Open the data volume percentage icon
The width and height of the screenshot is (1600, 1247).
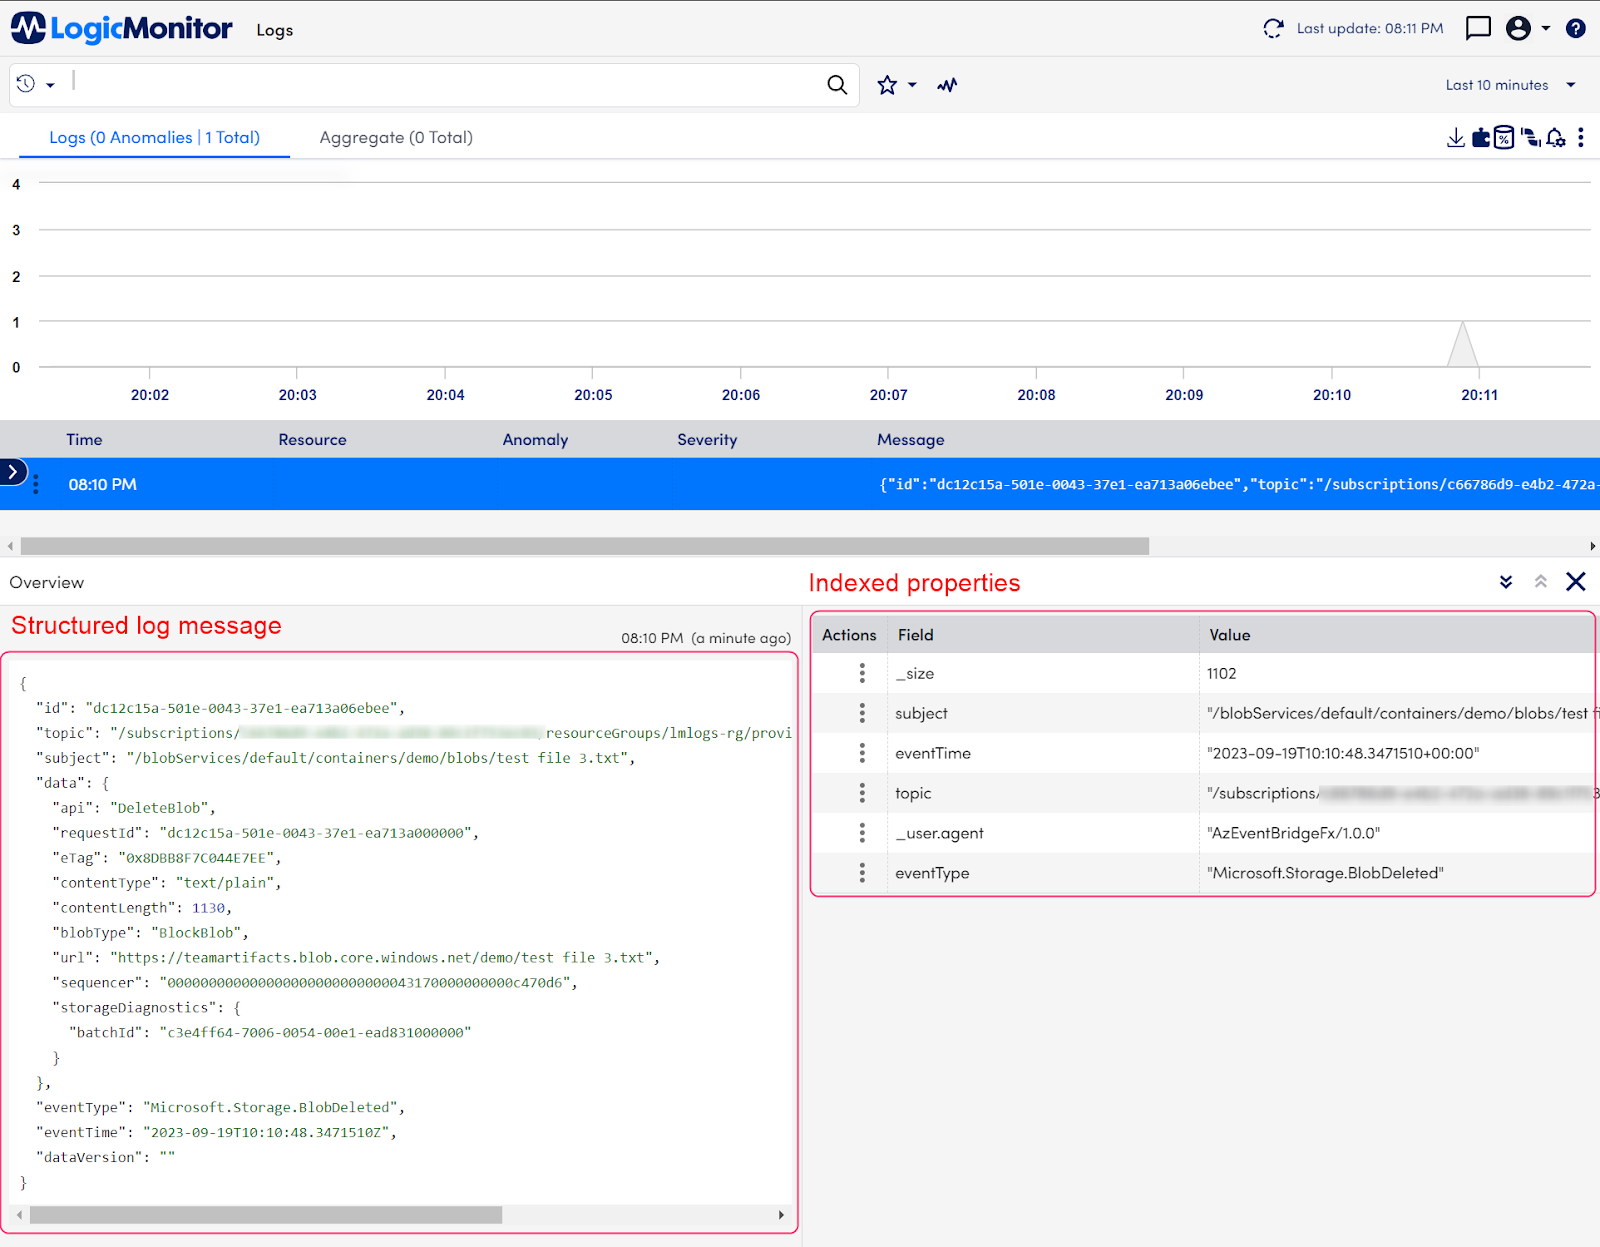click(1506, 137)
